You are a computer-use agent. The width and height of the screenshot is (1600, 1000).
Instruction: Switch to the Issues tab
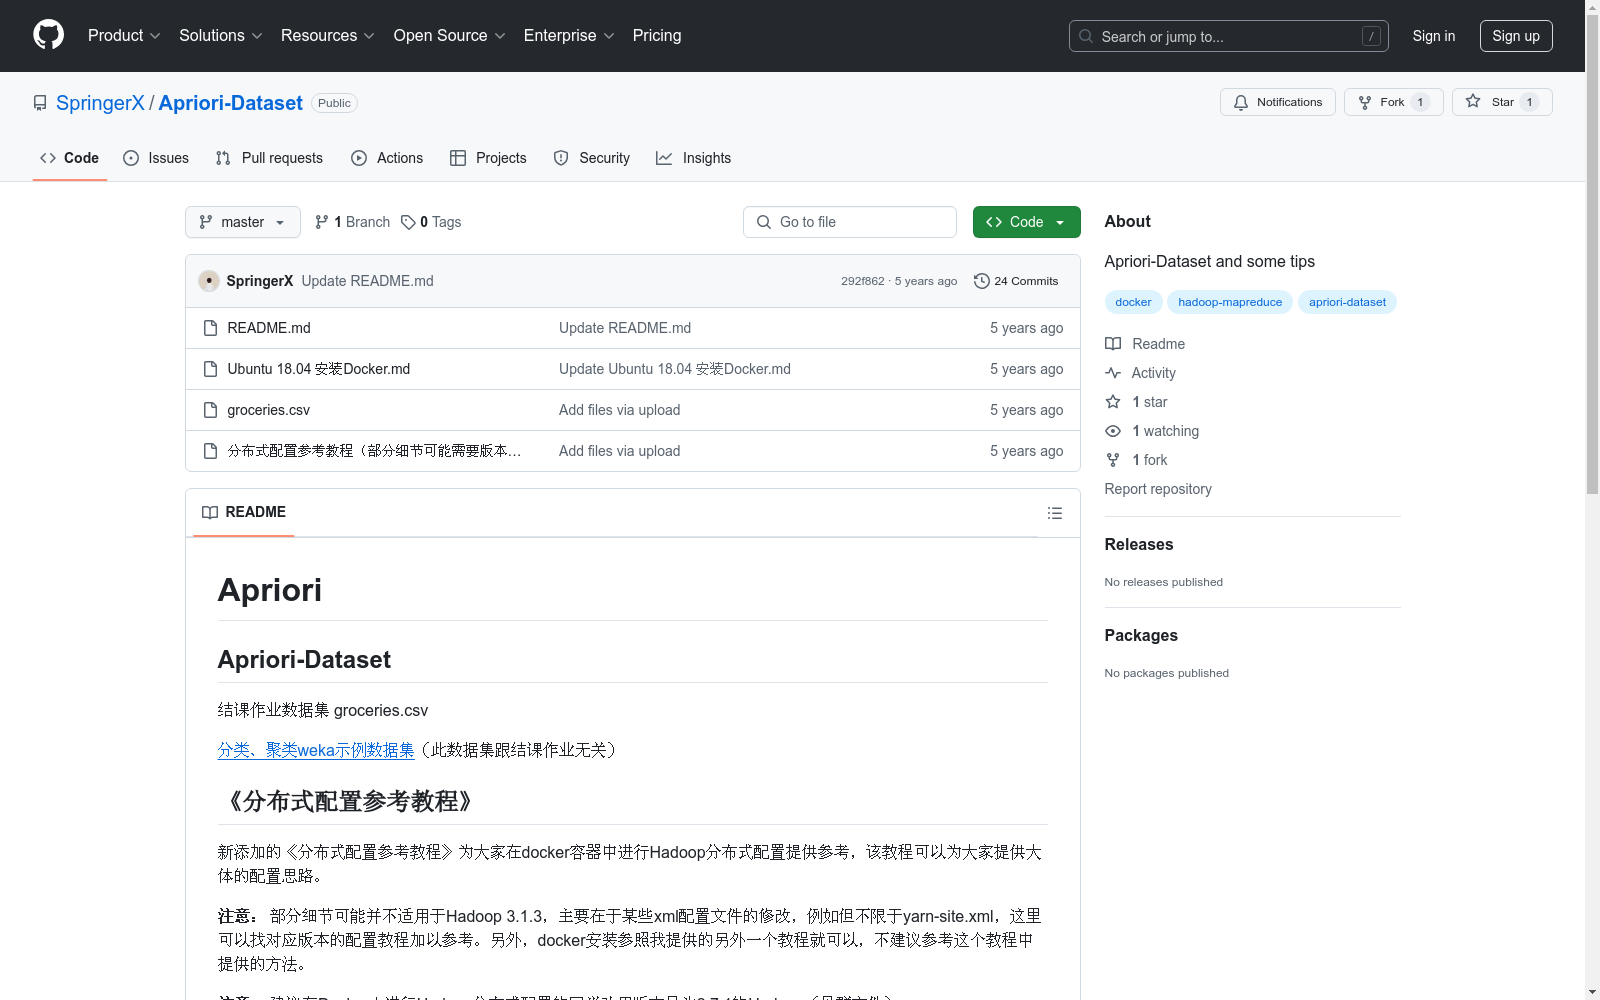tap(156, 158)
